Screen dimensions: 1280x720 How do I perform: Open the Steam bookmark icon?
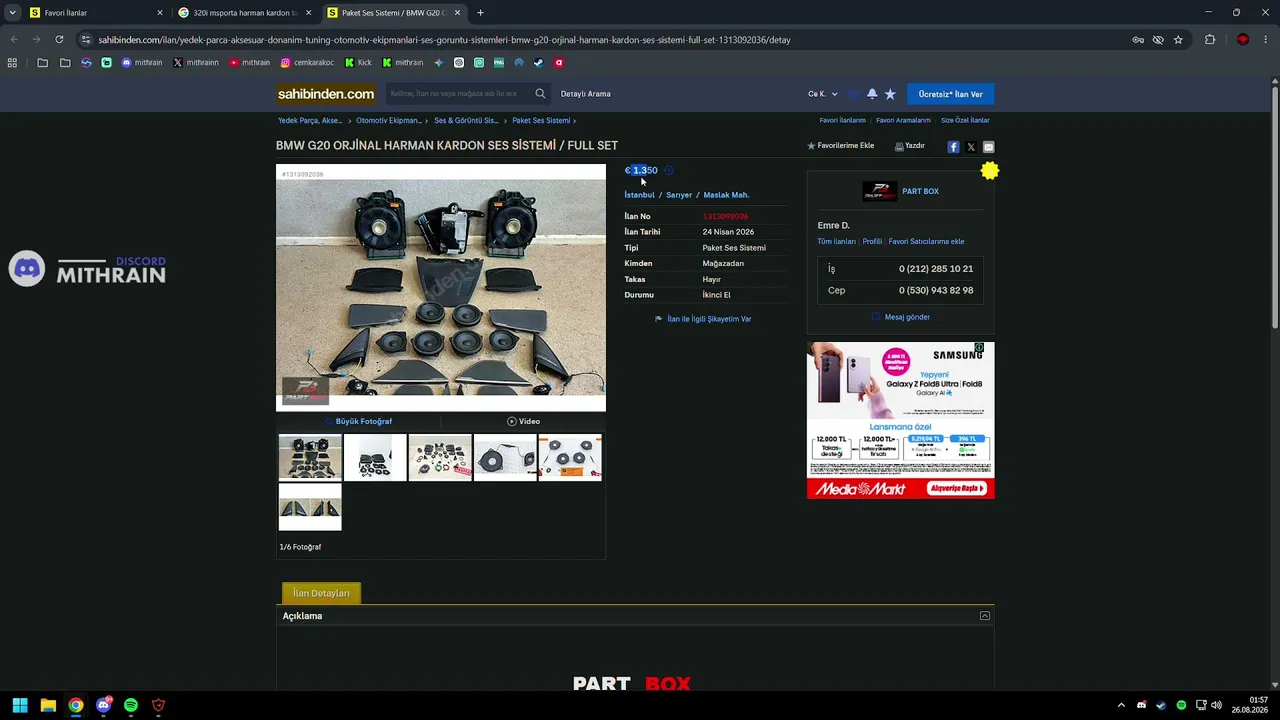tap(538, 62)
